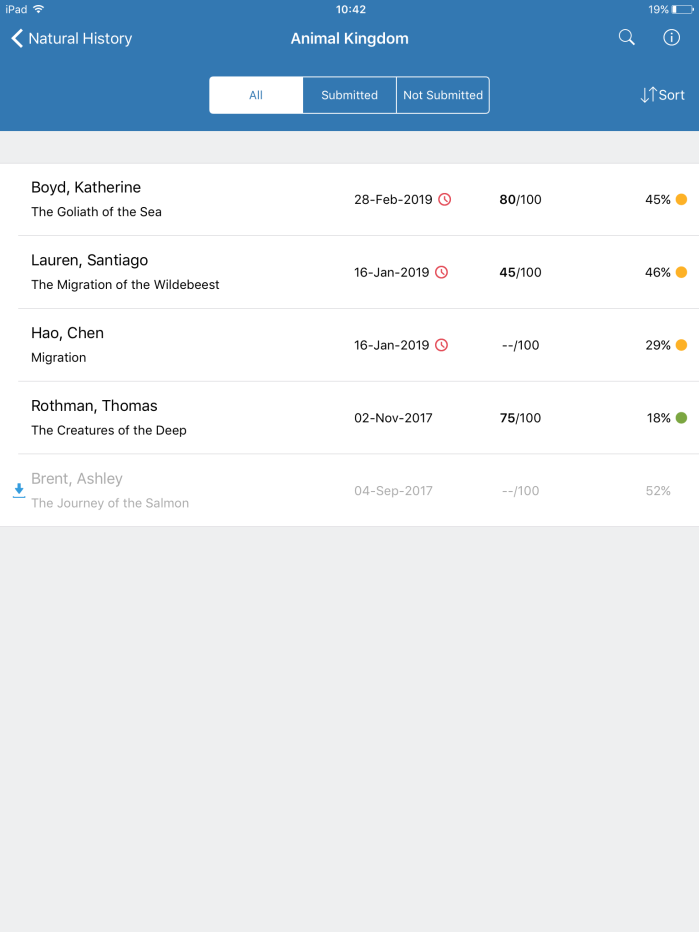Open the search magnifier icon

(626, 37)
